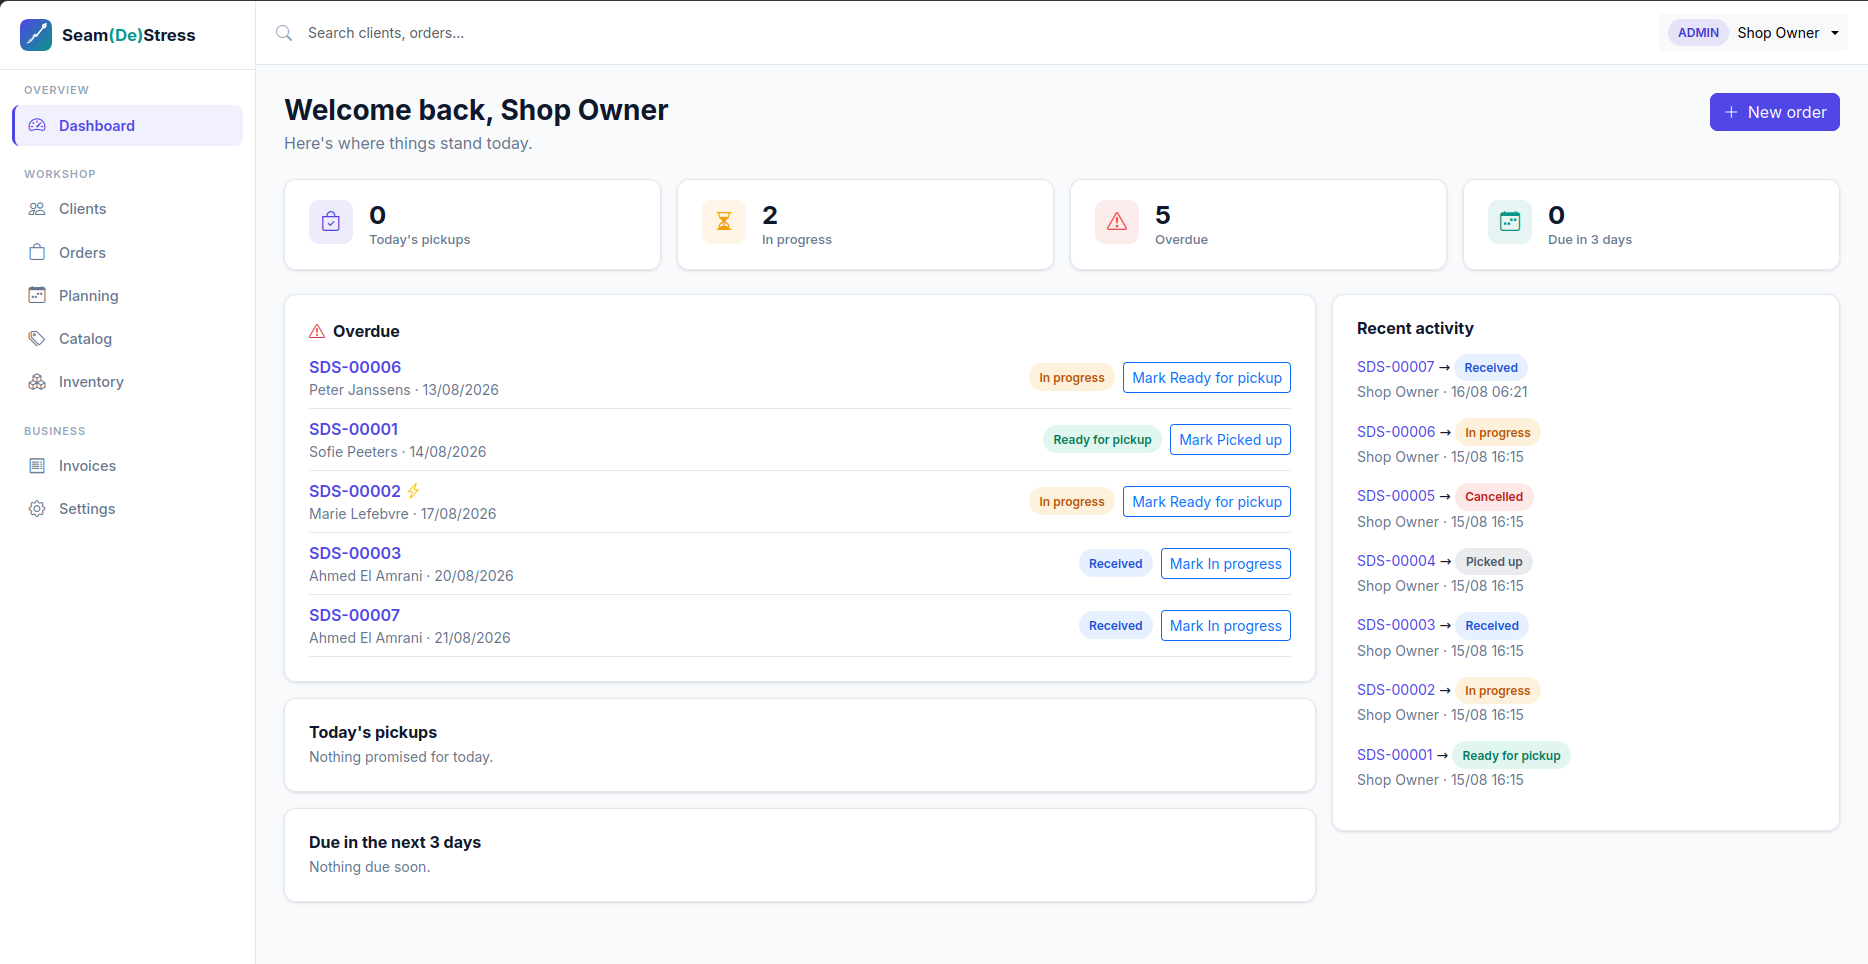Screen dimensions: 1868x964
Task: Mark SDS-00001 as Picked up
Action: tap(1230, 440)
